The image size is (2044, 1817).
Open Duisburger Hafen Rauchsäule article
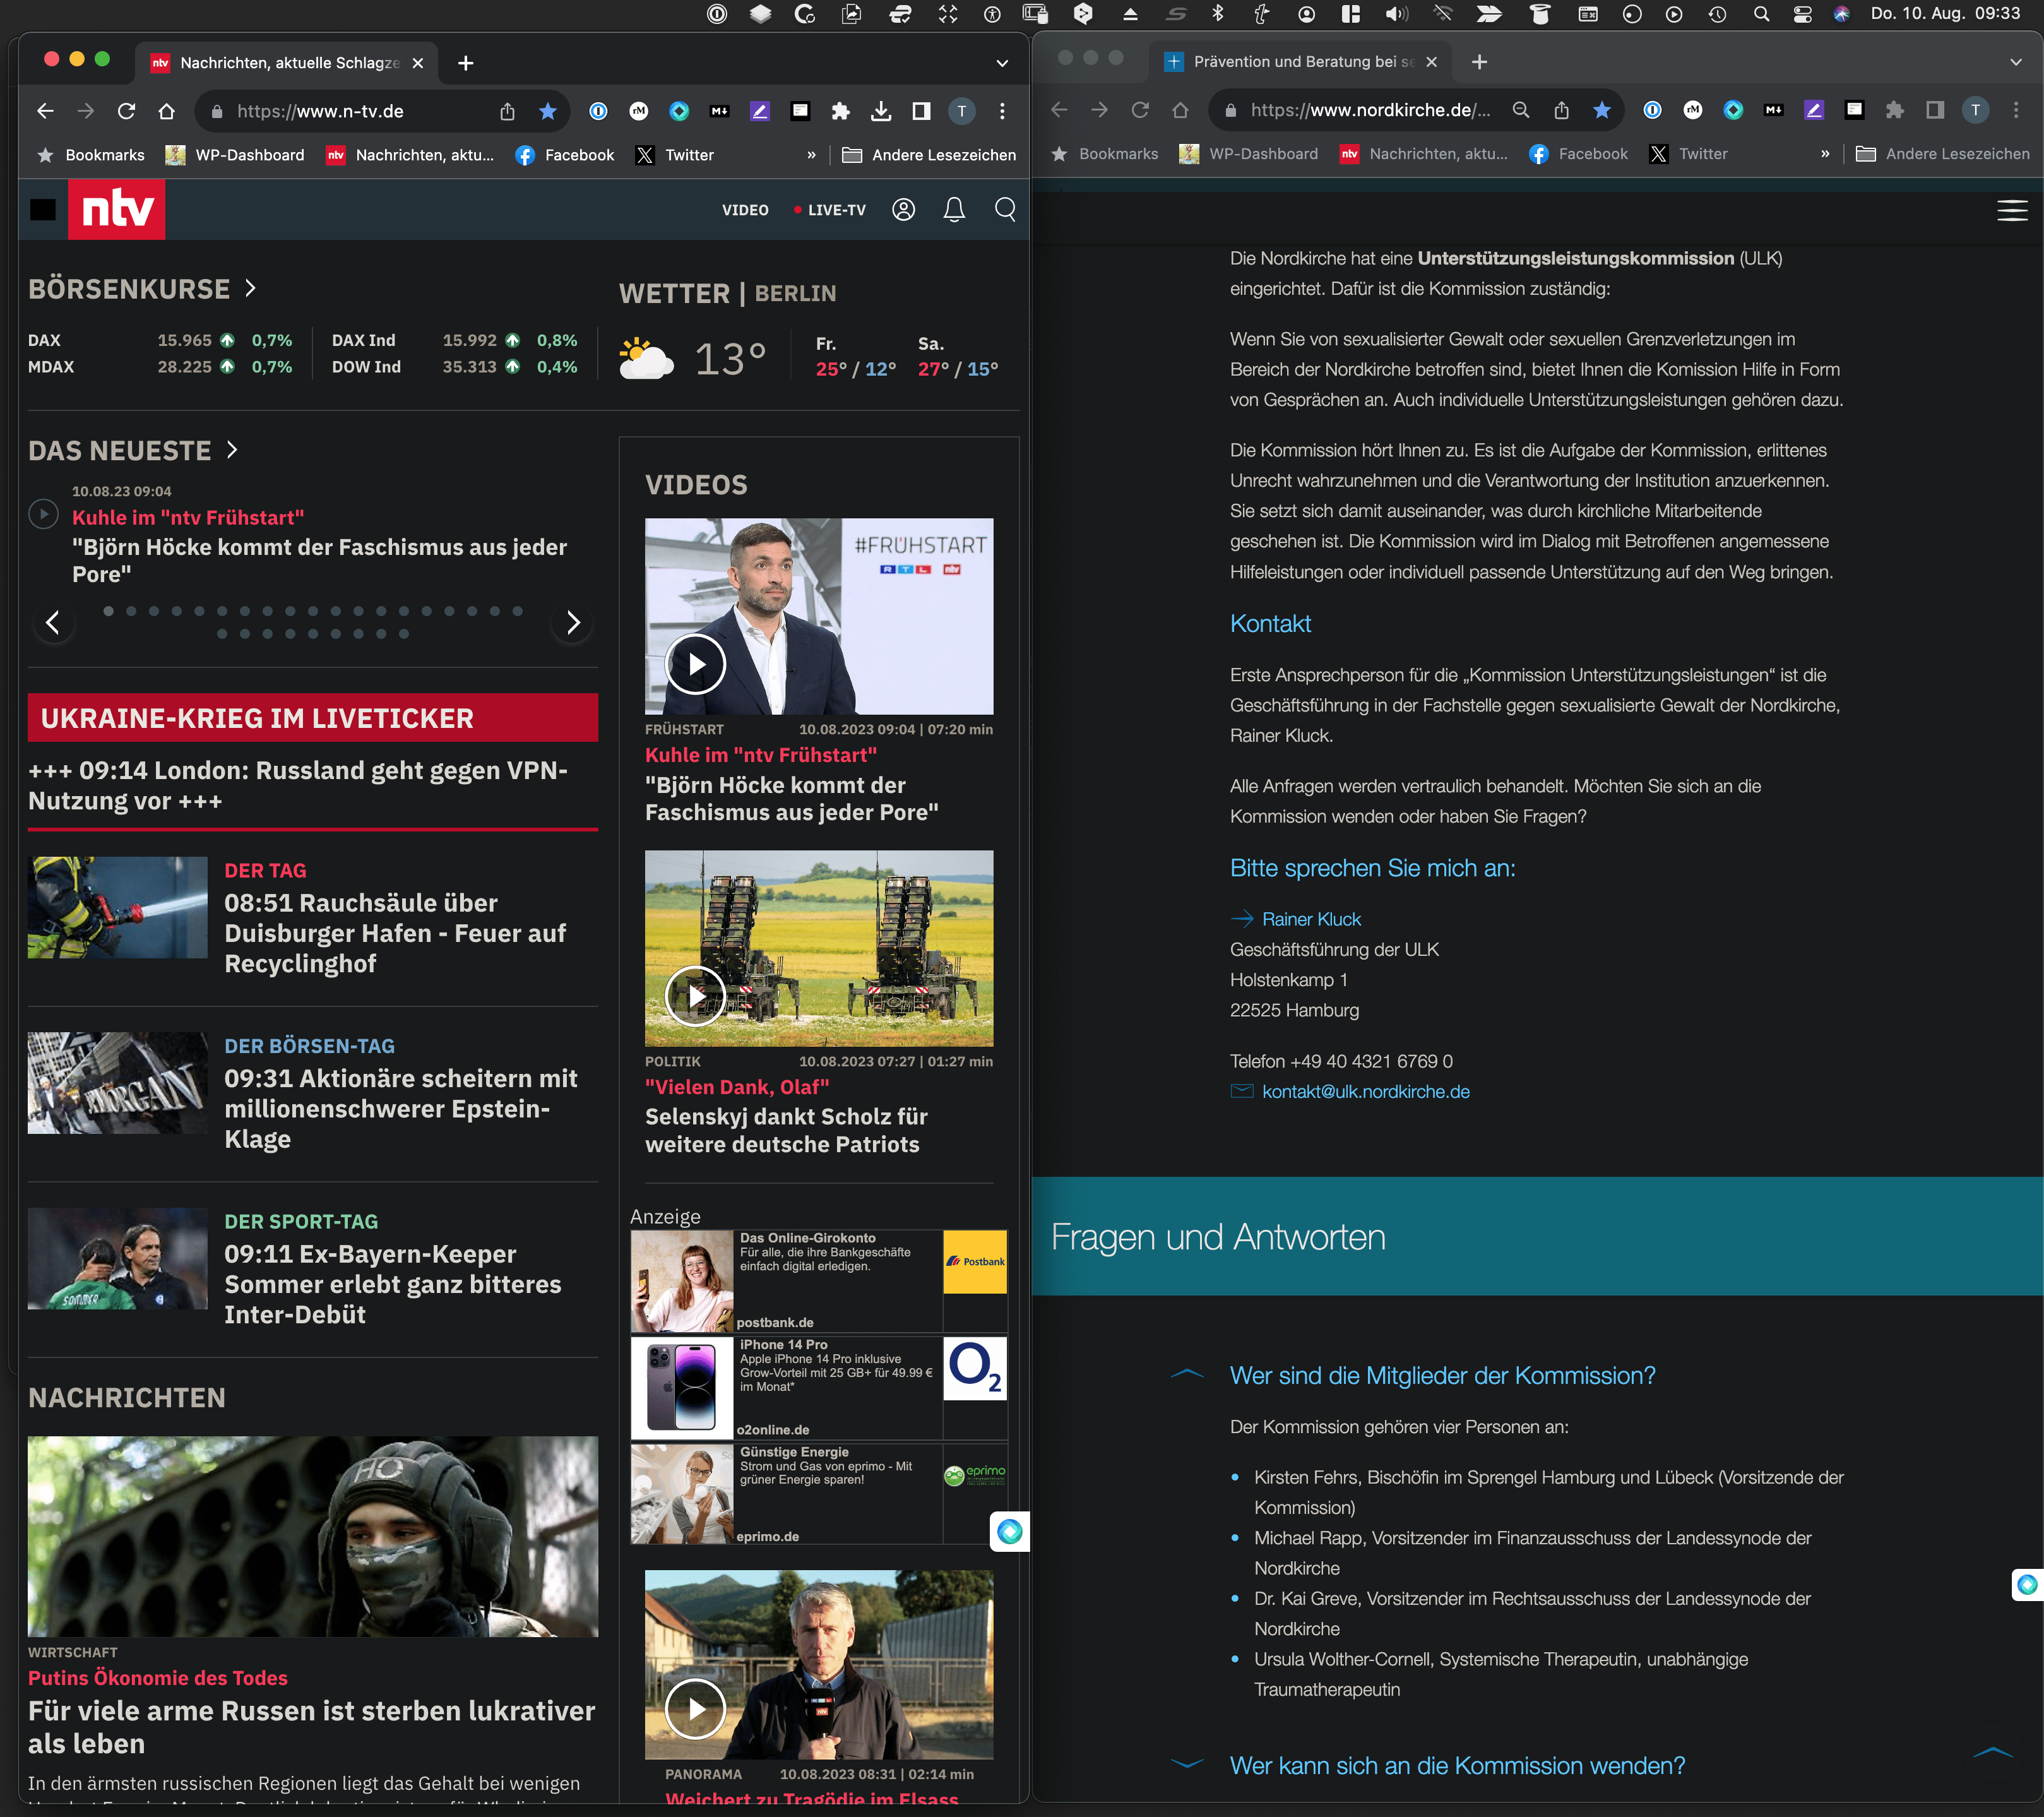click(395, 933)
